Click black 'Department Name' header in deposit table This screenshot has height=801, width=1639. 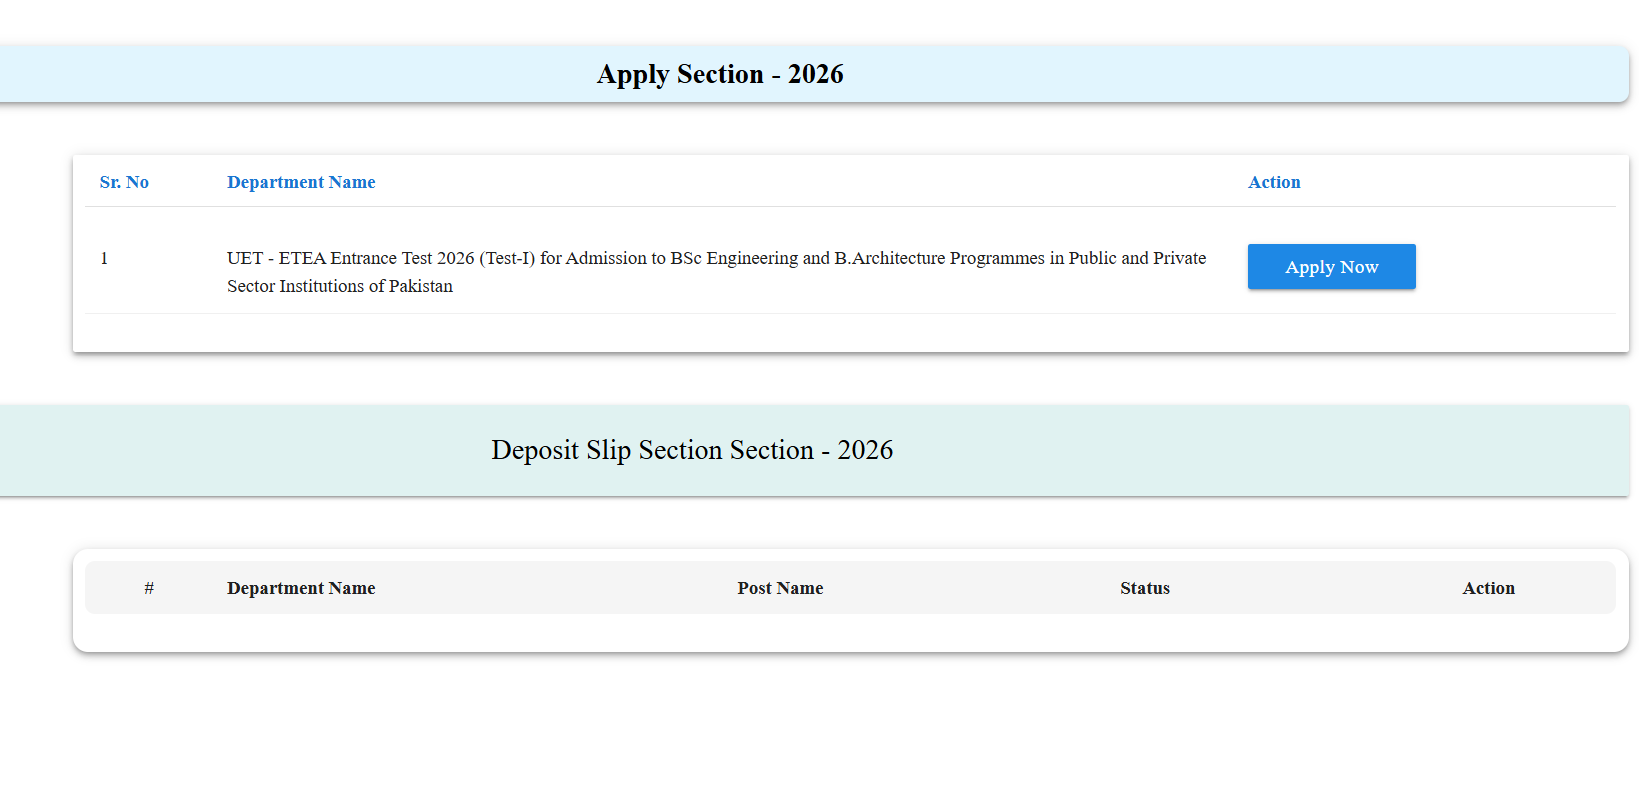tap(301, 588)
